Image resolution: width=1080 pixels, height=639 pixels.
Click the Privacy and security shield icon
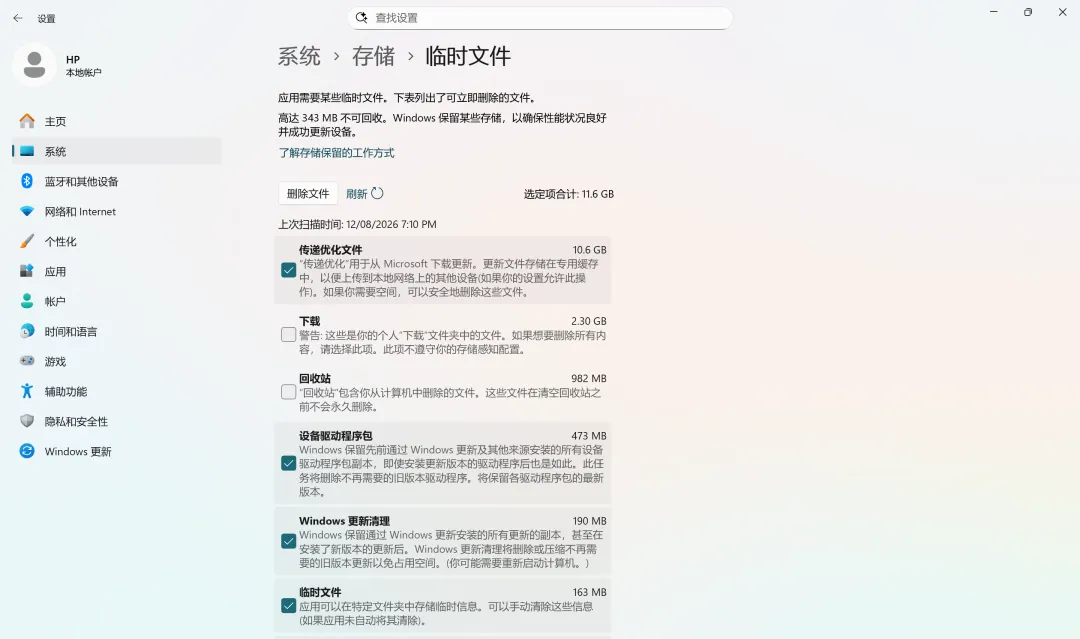27,421
